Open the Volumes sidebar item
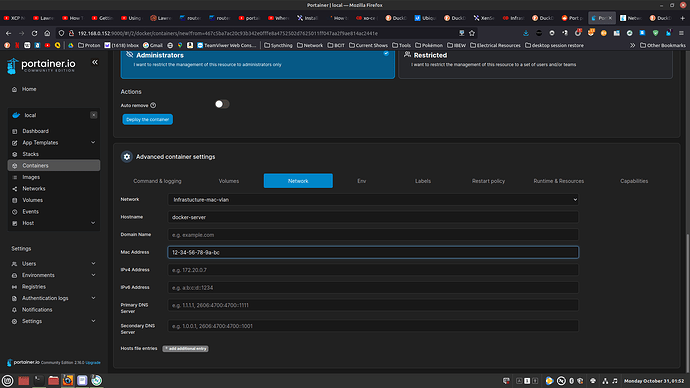Viewport: 690px width, 388px height. pos(33,200)
